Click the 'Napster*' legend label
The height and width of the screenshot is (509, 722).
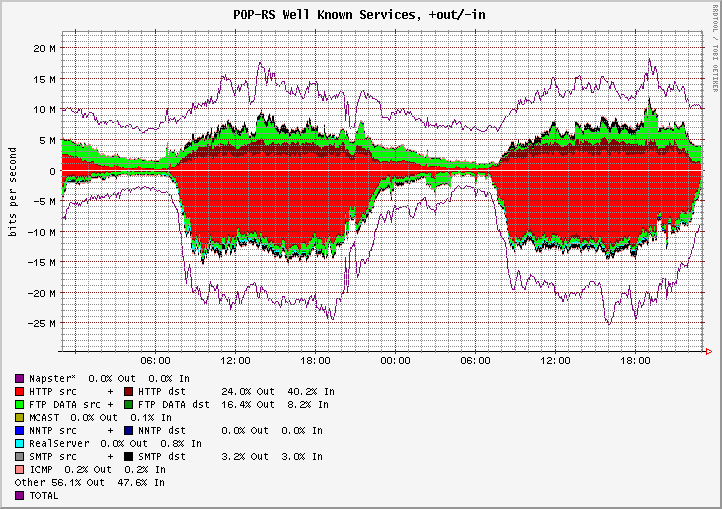52,379
